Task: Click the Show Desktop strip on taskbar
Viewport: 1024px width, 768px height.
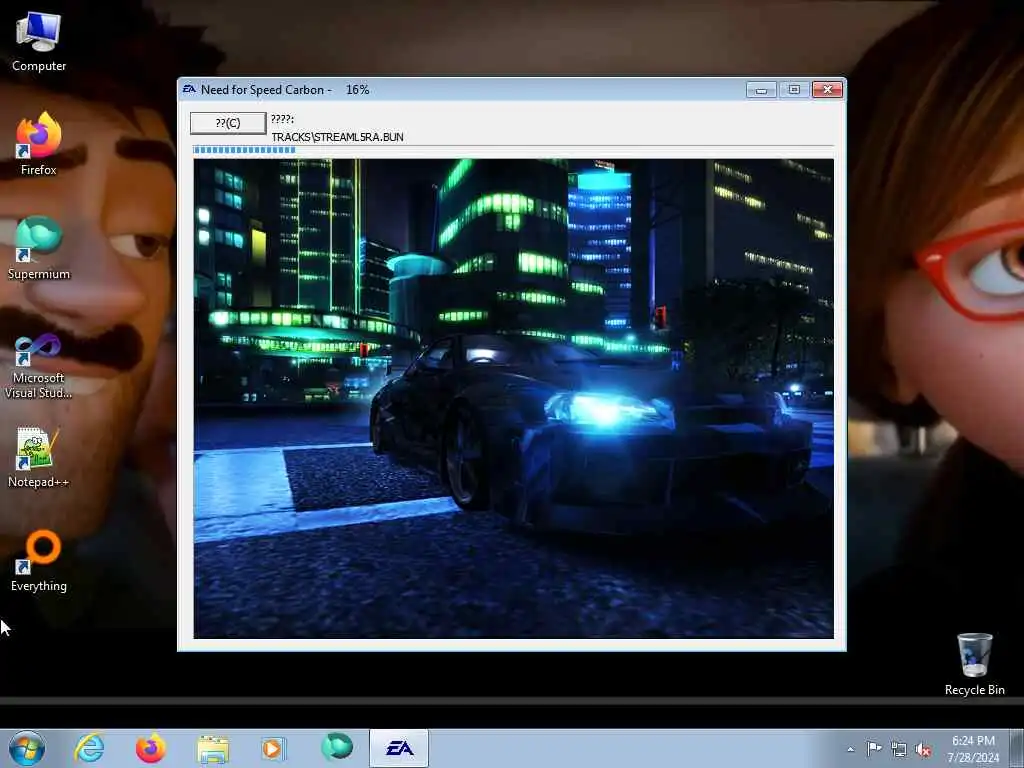Action: [x=1017, y=748]
